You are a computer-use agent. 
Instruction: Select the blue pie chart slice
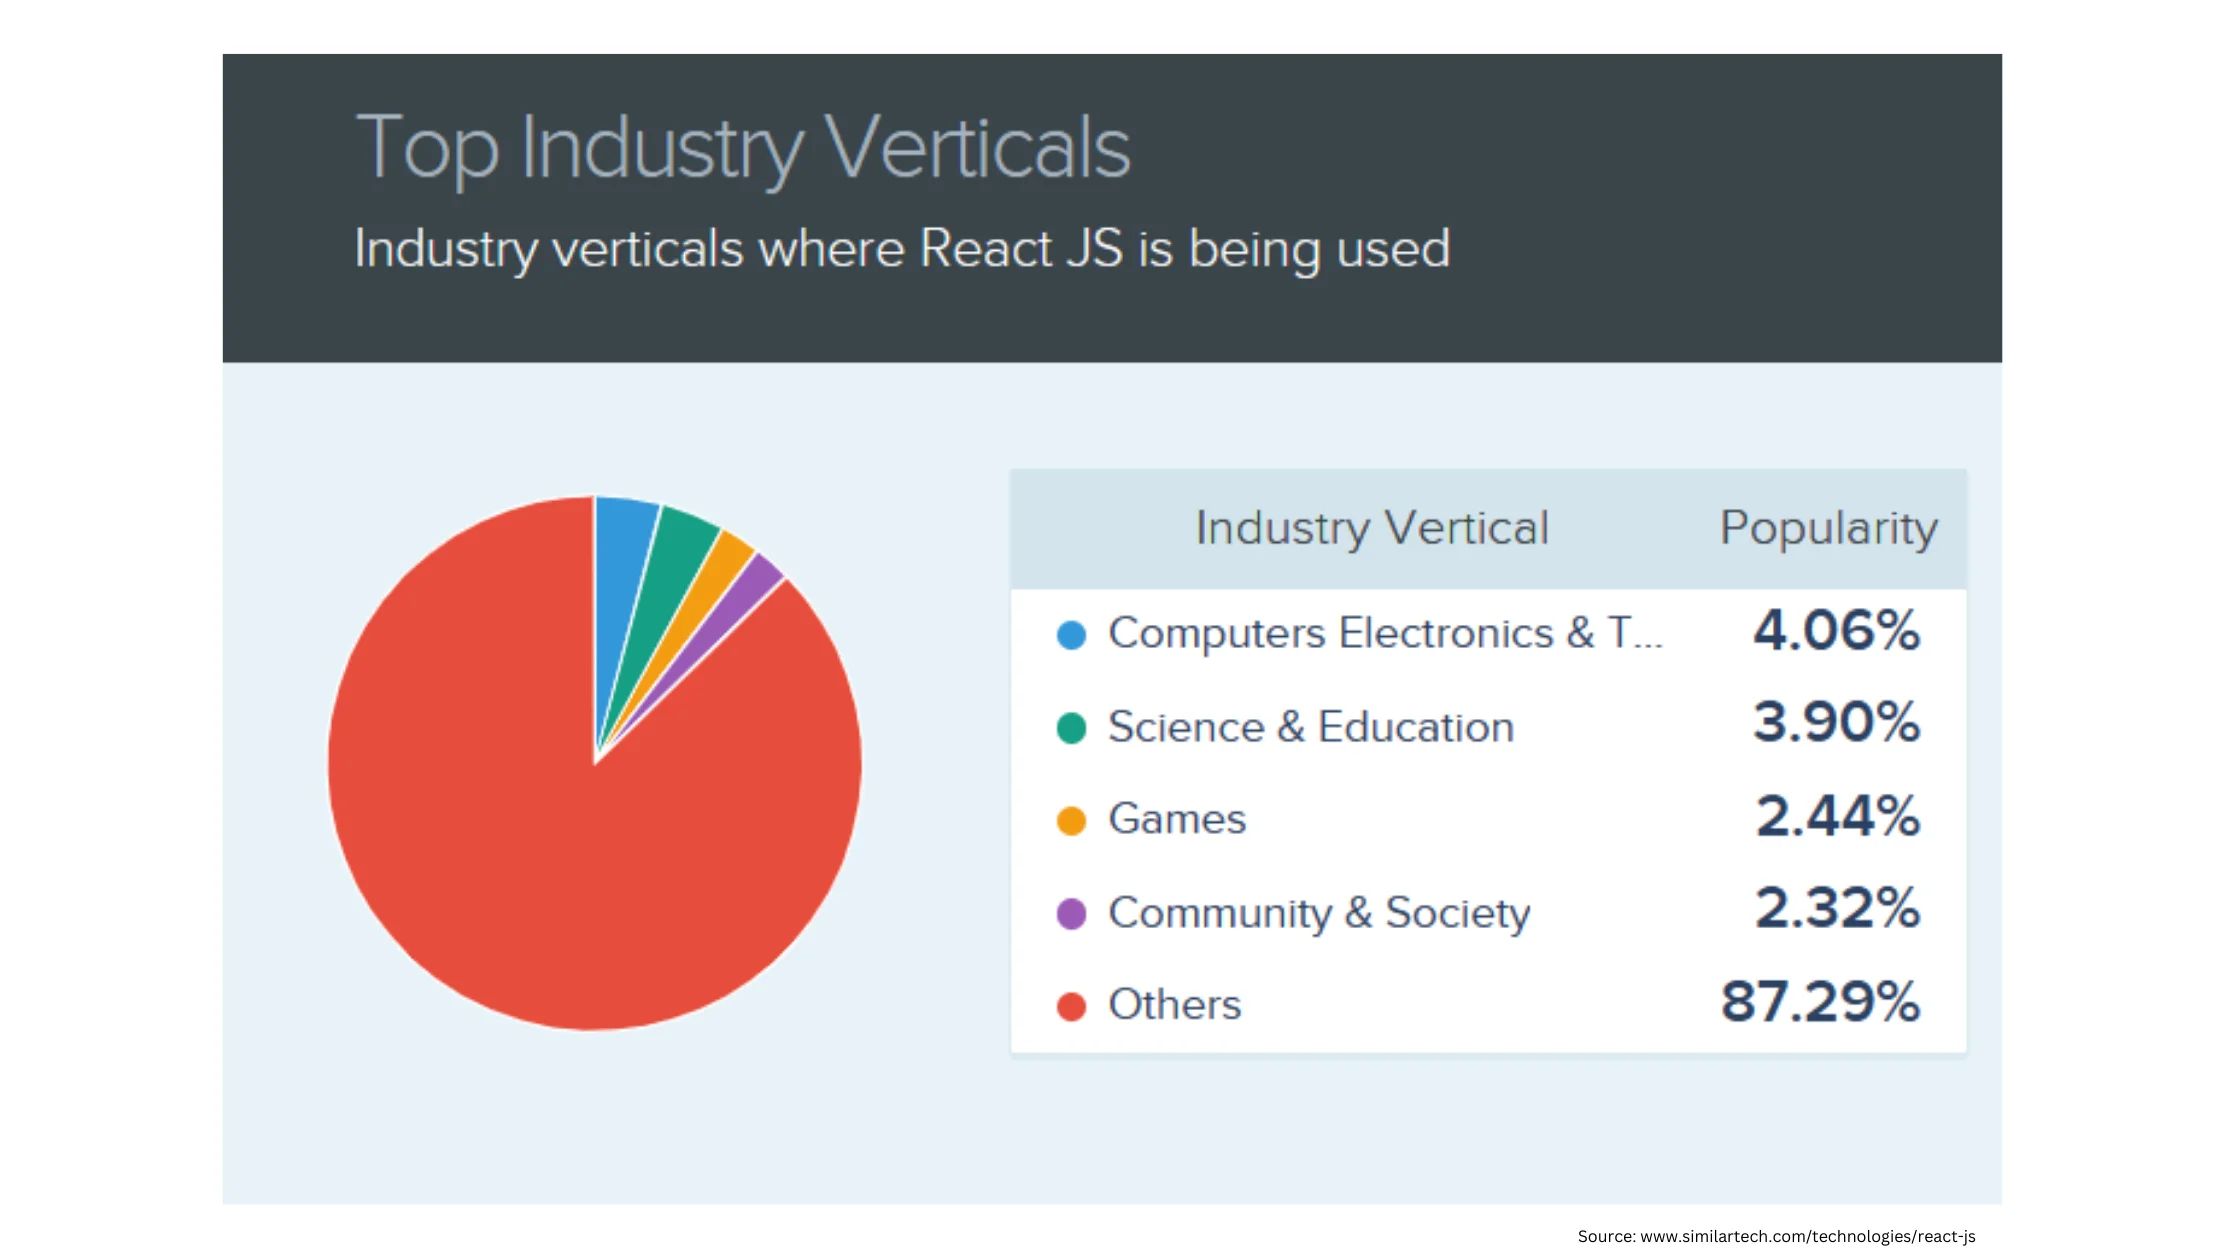pos(625,545)
